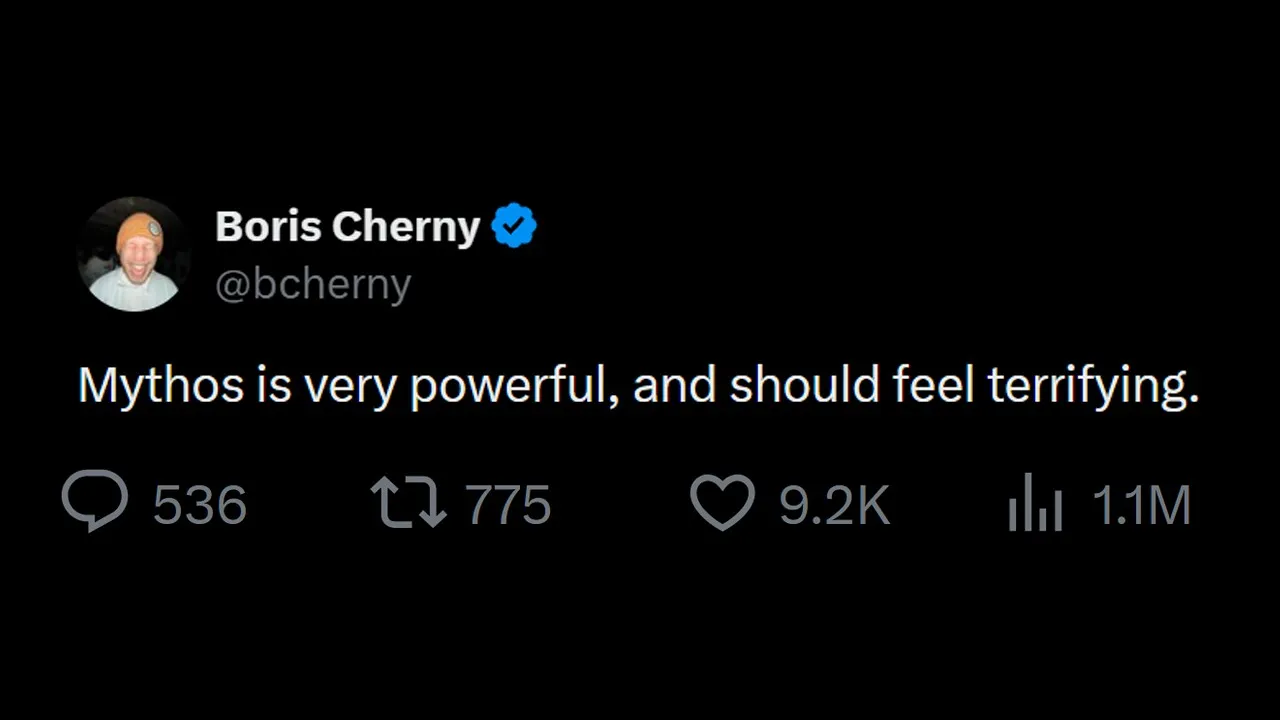The height and width of the screenshot is (720, 1280).
Task: Open the view analytics bar chart icon
Action: click(x=1034, y=505)
